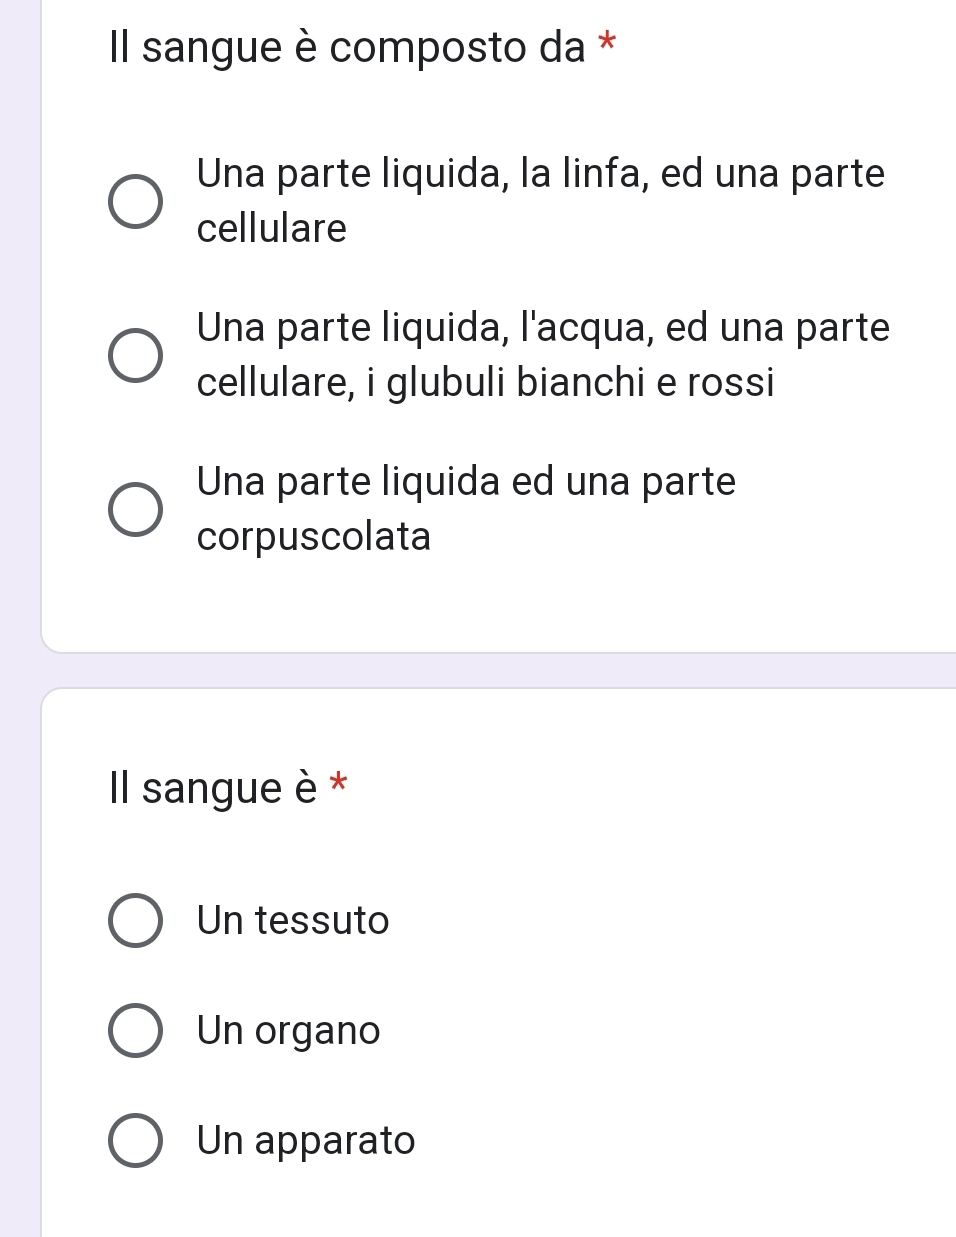Click the word 'cellulare' in the first answer
The height and width of the screenshot is (1237, 956).
click(x=272, y=229)
